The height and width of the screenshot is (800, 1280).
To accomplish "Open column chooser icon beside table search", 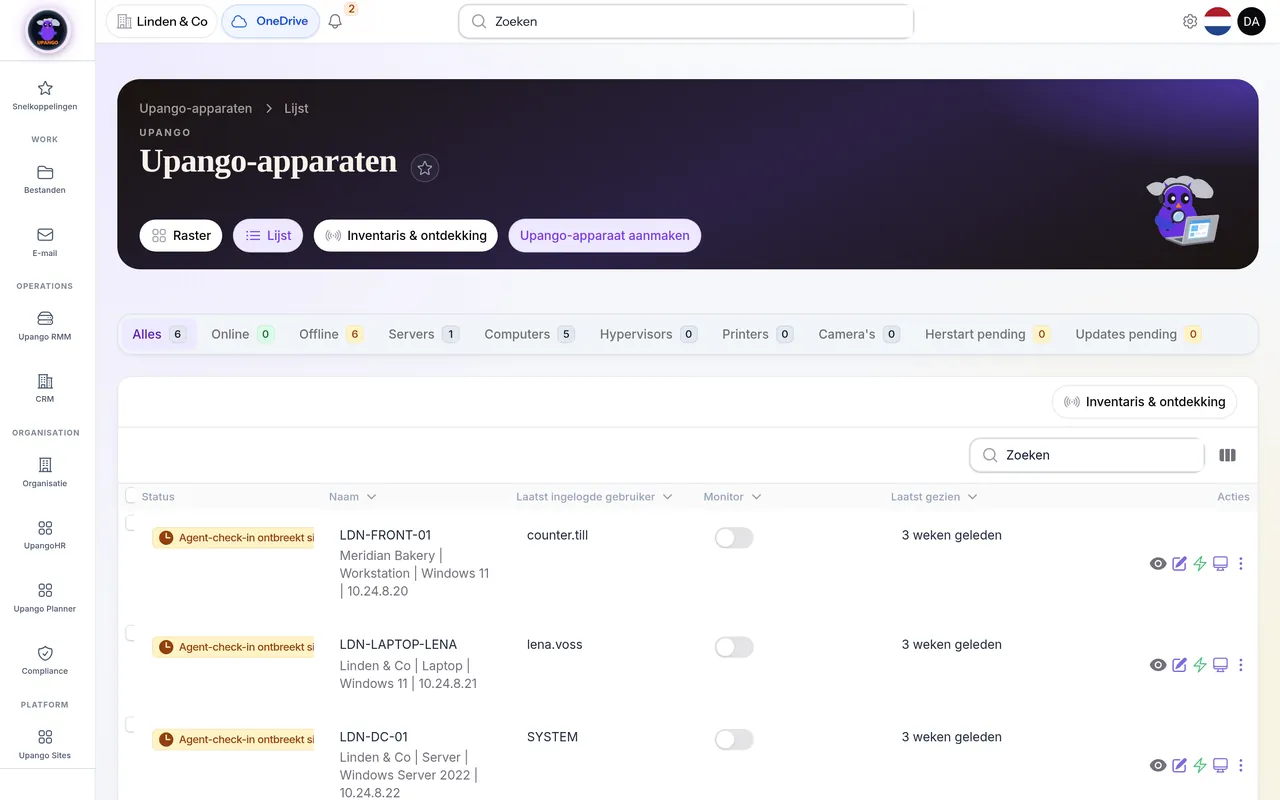I will pos(1228,455).
